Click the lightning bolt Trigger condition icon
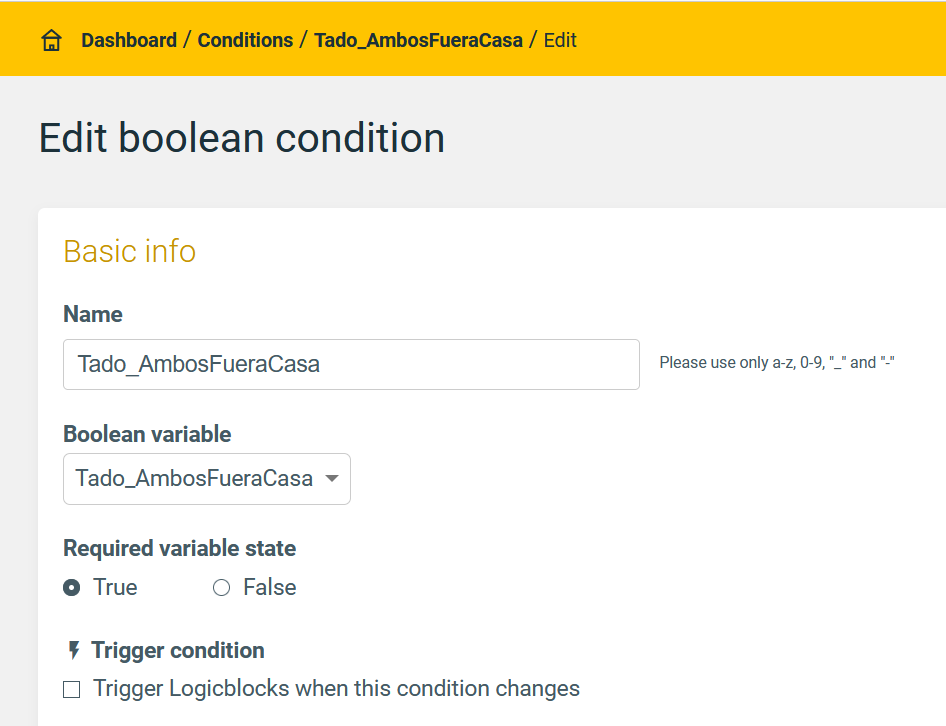 [74, 651]
